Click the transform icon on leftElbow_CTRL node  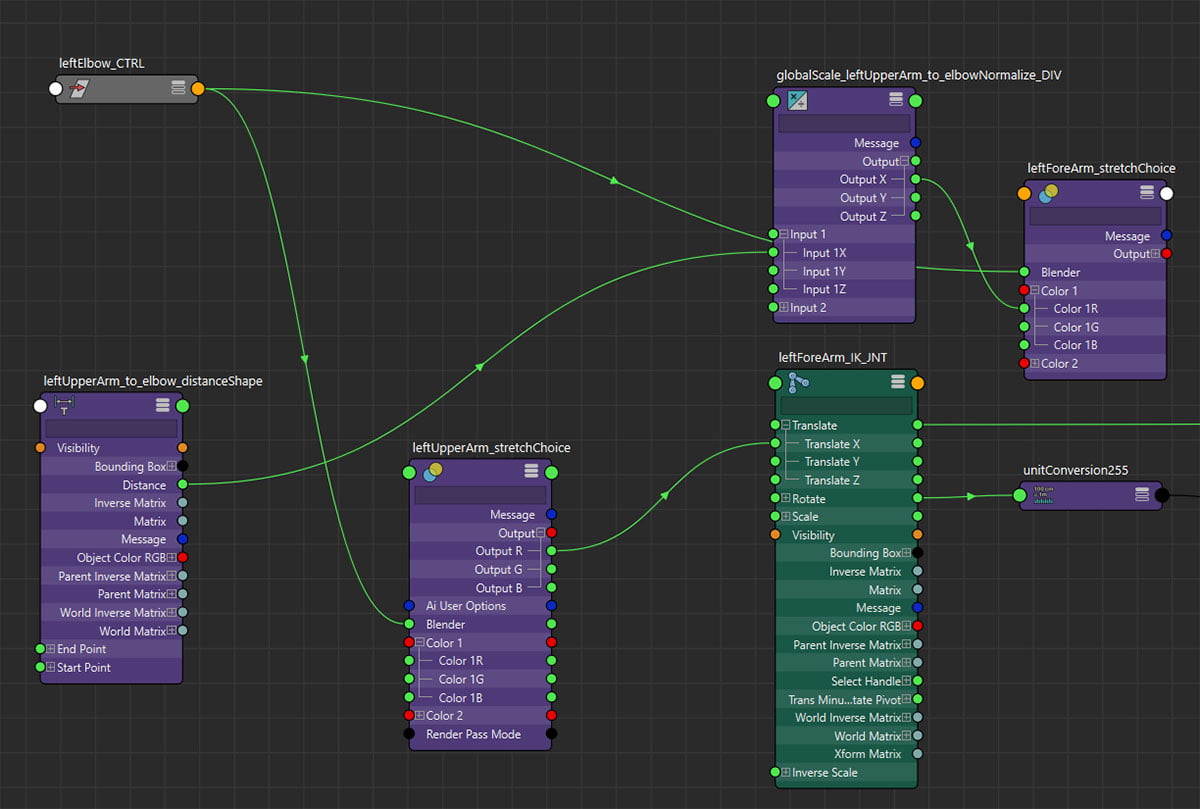[x=78, y=88]
